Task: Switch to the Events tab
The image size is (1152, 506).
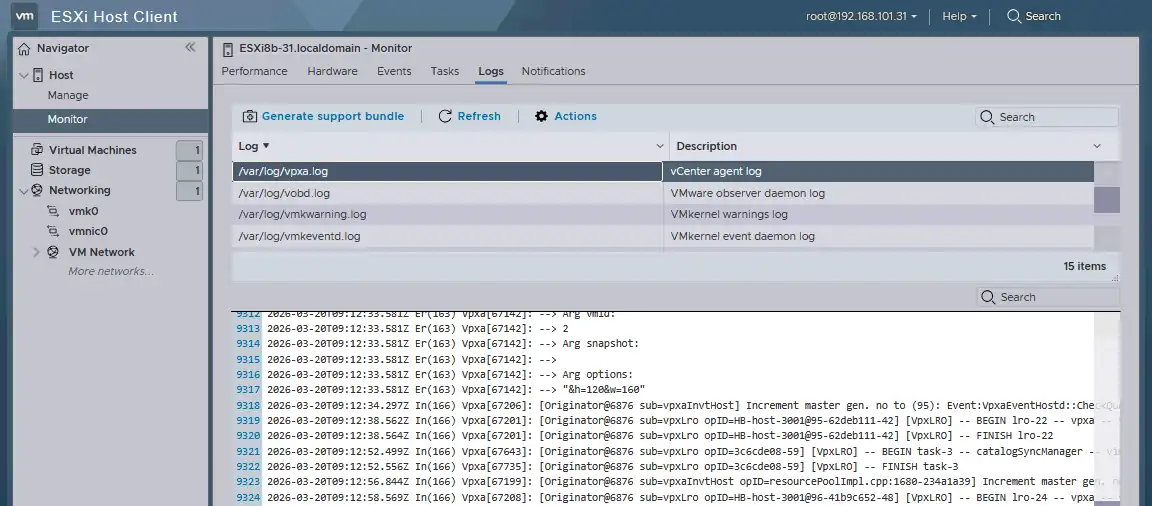Action: pos(394,71)
